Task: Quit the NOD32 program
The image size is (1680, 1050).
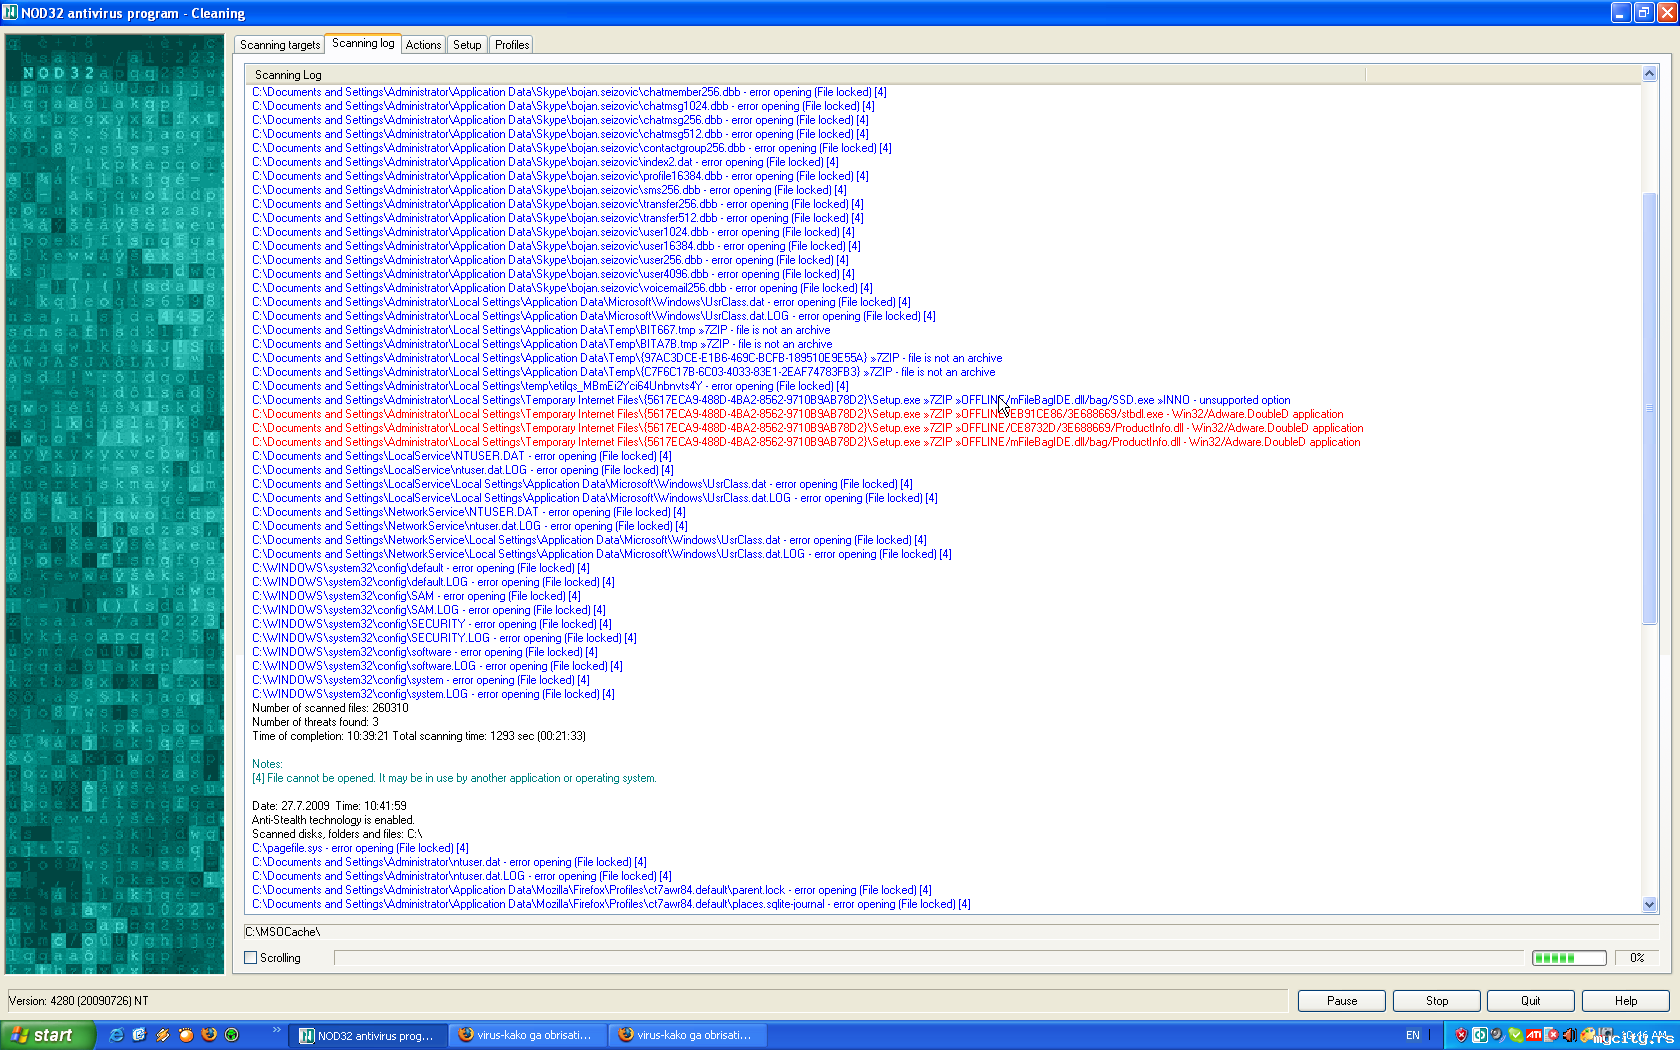Action: (x=1531, y=1001)
